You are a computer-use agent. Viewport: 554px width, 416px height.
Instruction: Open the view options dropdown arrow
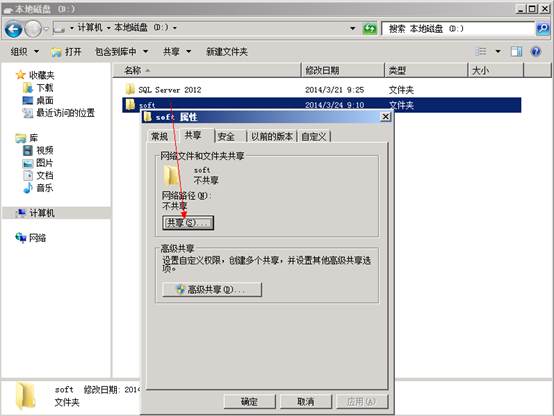(x=498, y=52)
